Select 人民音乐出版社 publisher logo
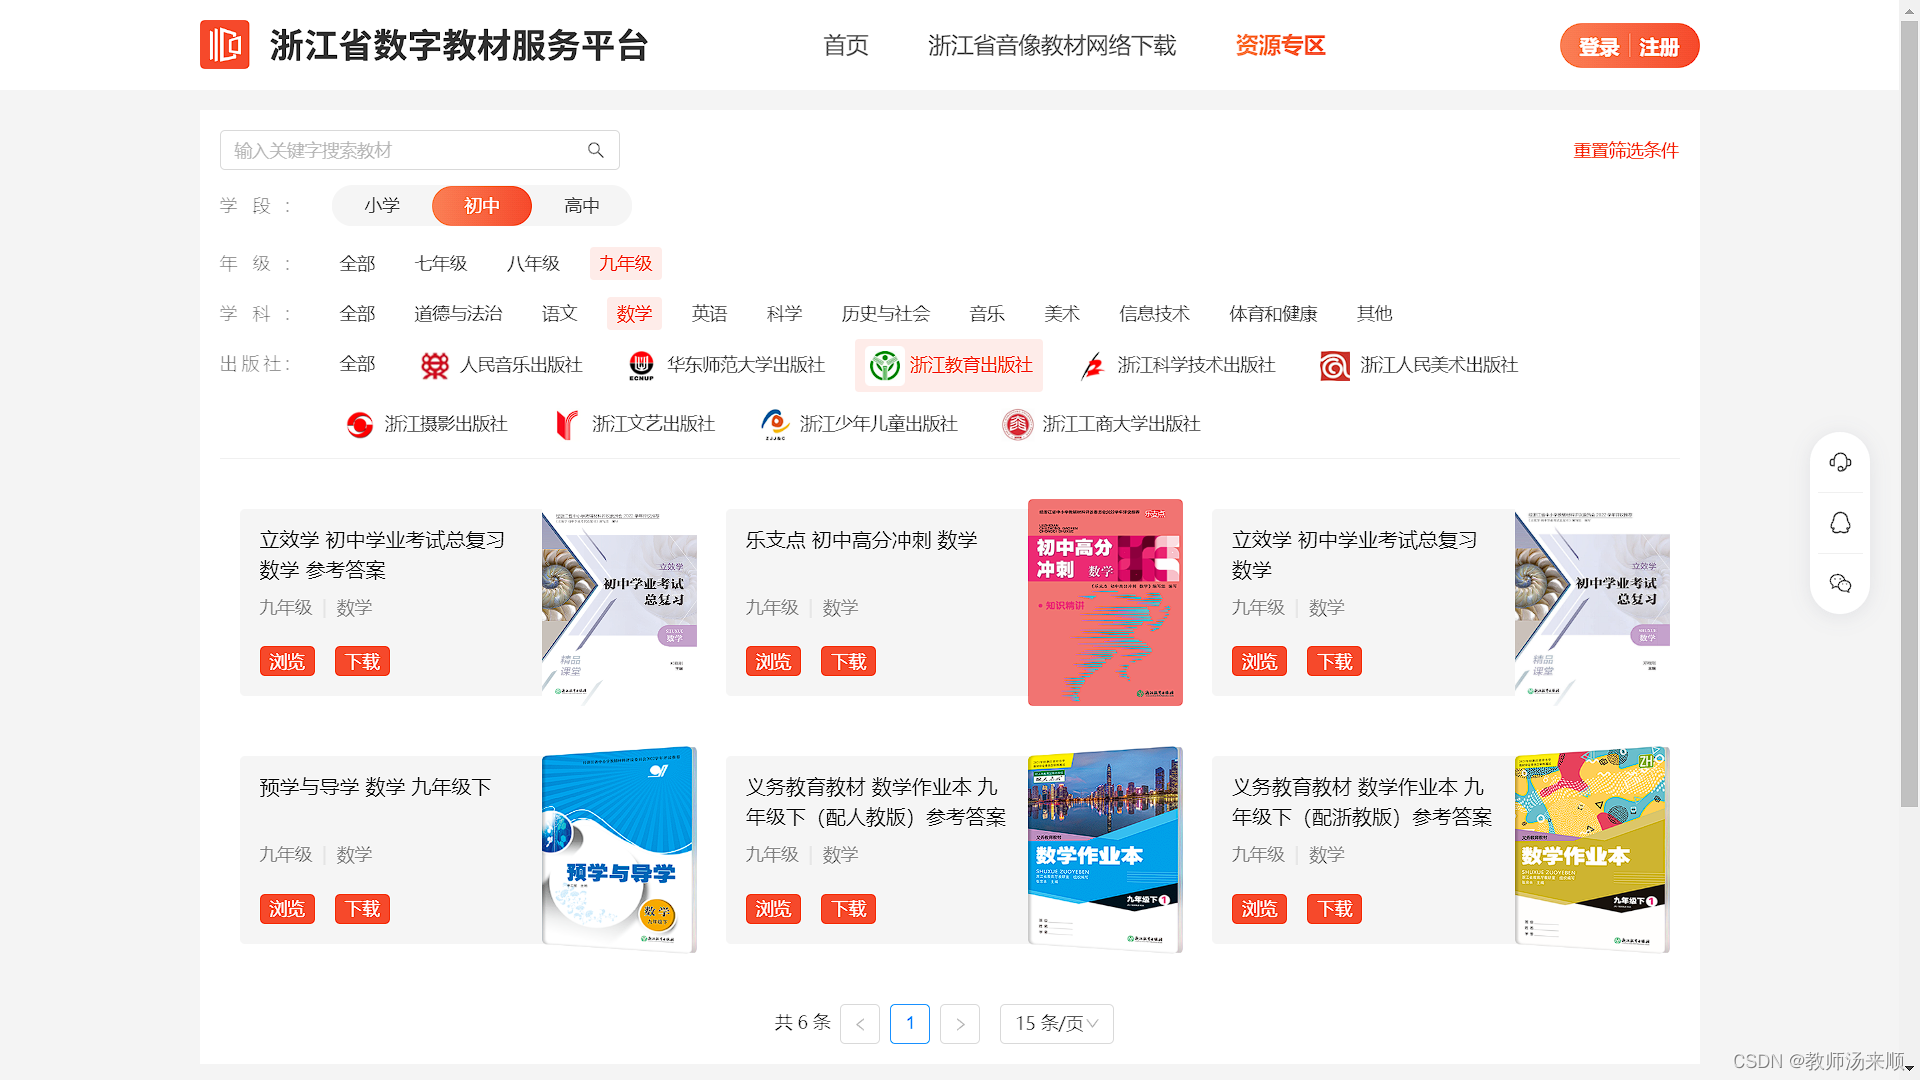 (x=435, y=366)
